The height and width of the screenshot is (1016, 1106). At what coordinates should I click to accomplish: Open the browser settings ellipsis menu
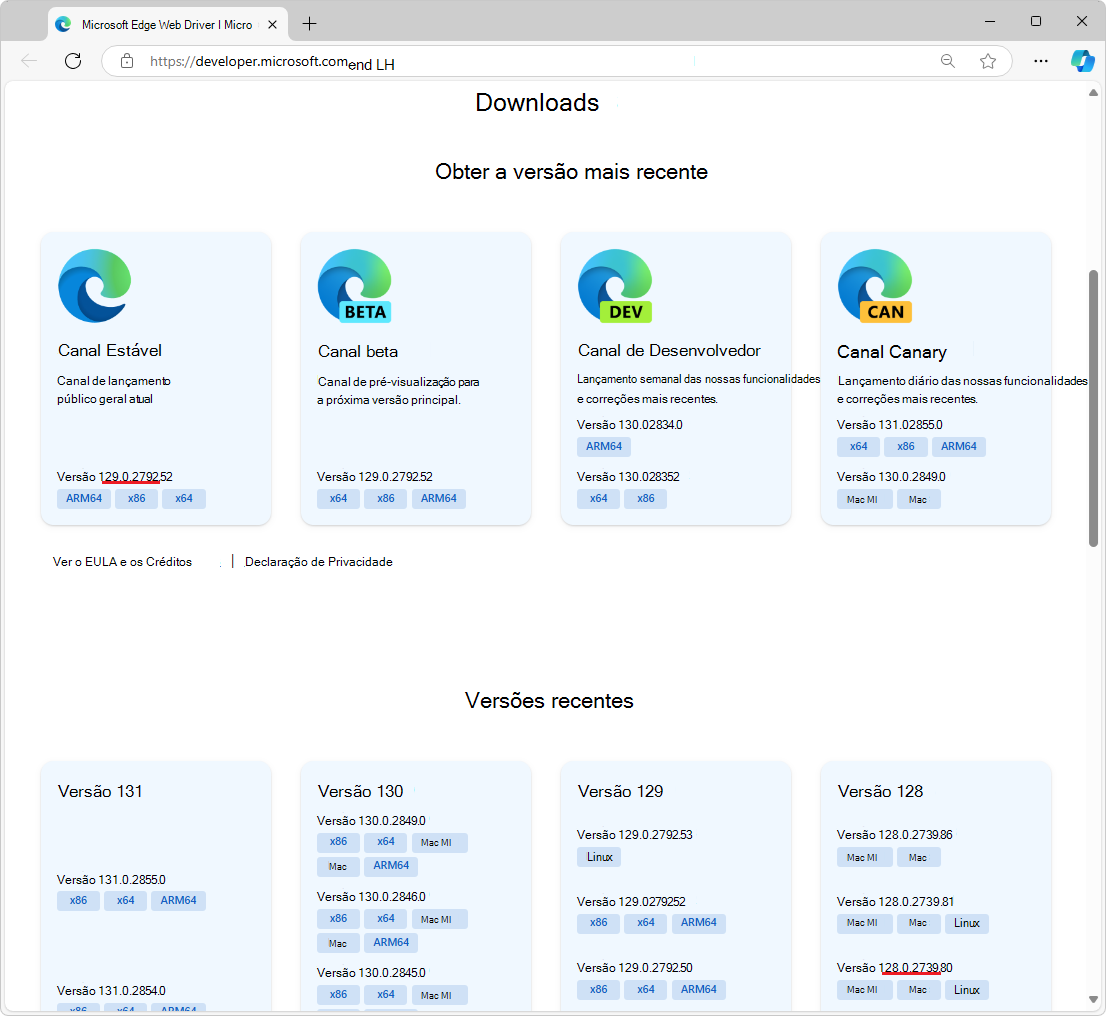[1040, 61]
